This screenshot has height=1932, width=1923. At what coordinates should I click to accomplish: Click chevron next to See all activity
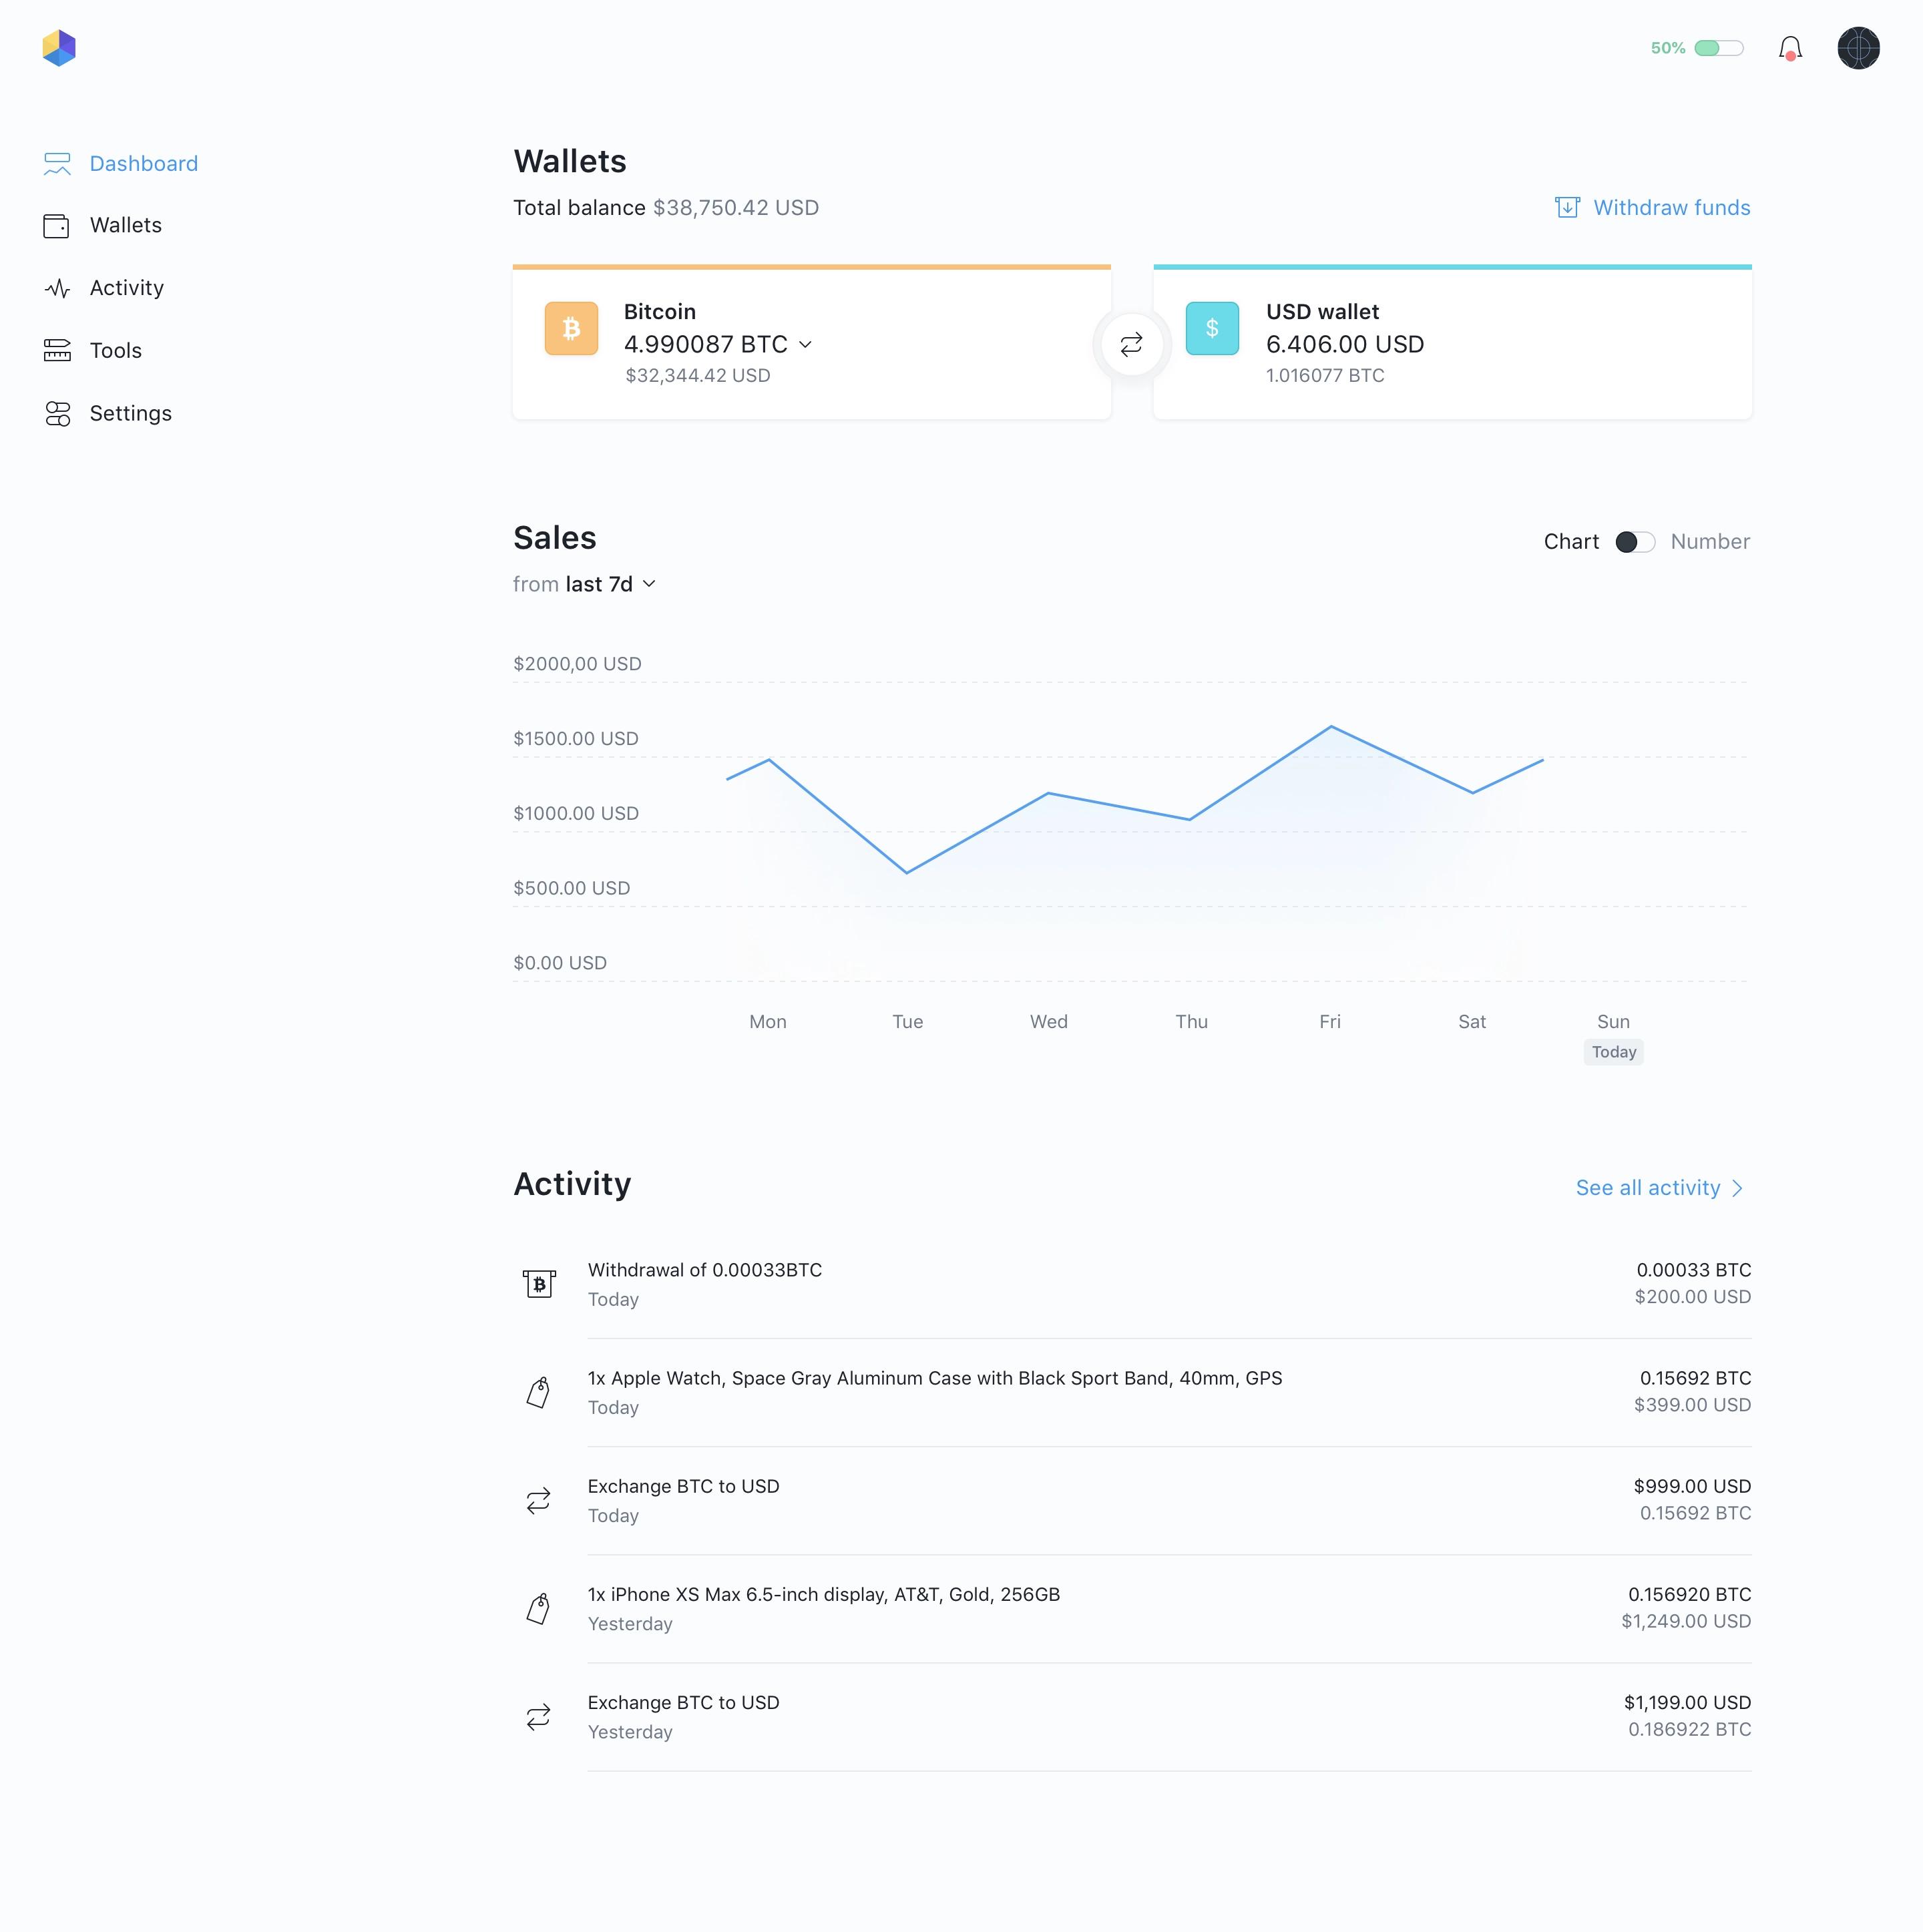click(1737, 1188)
